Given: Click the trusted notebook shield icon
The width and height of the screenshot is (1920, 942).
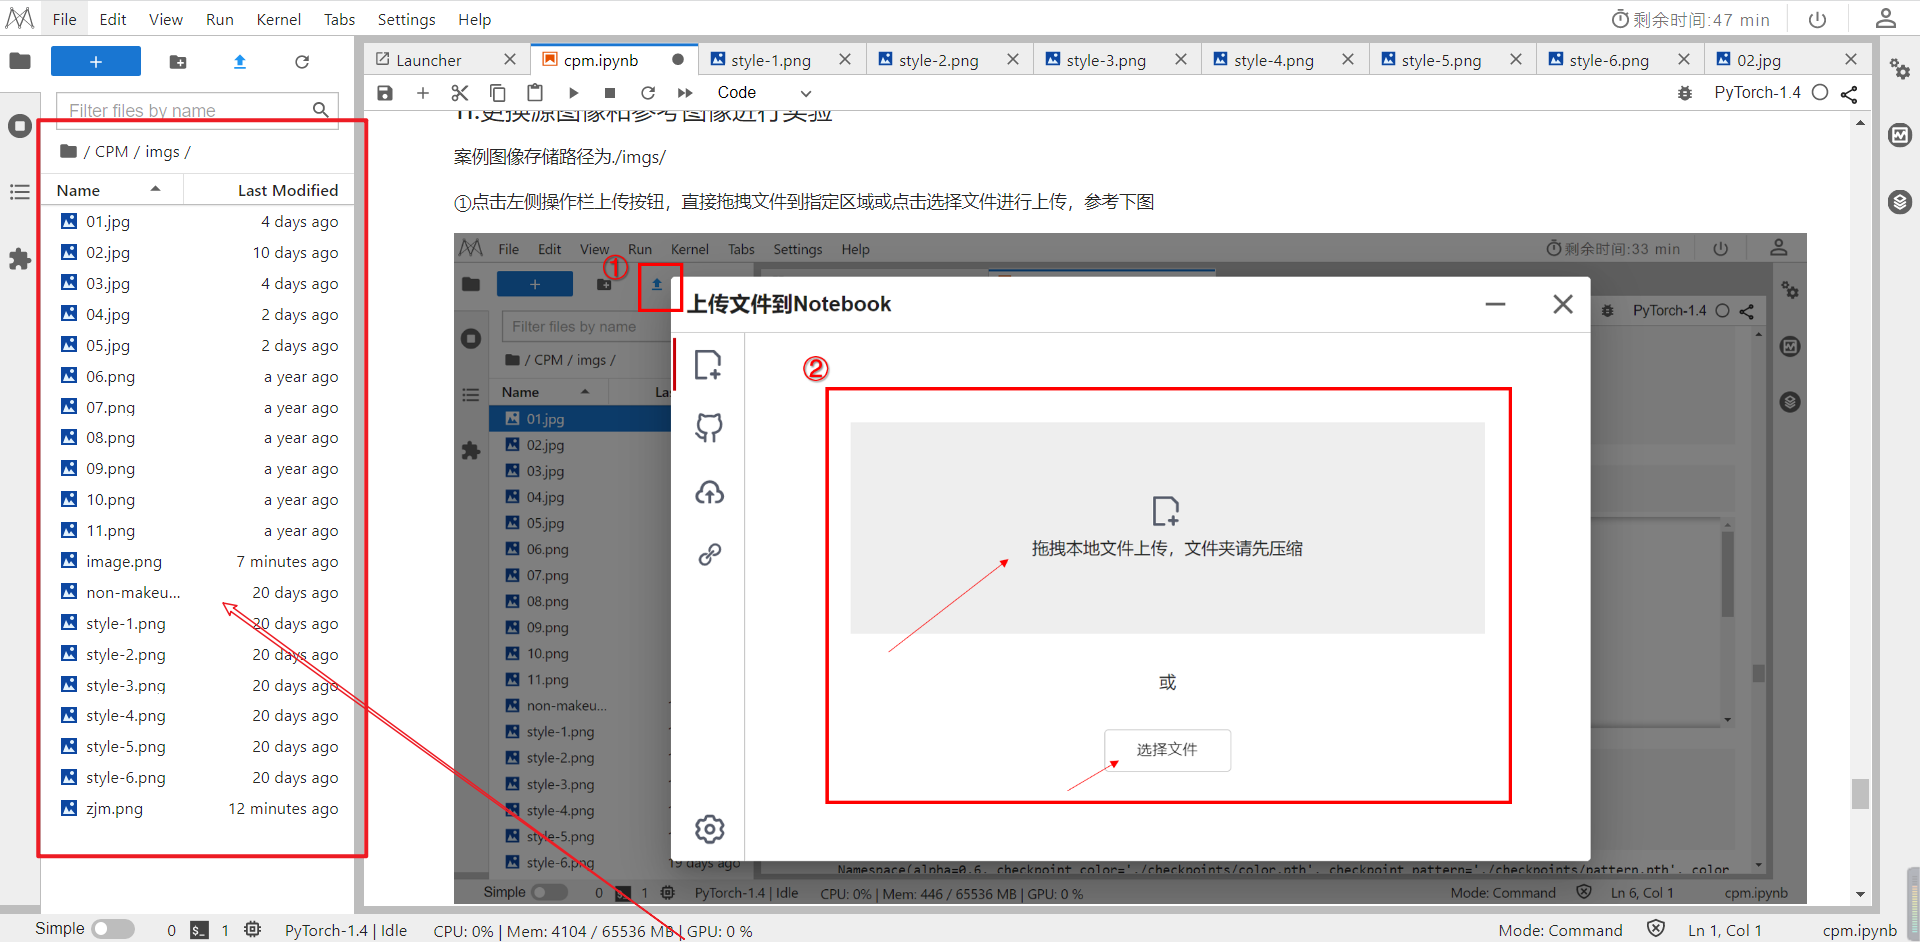Looking at the screenshot, I should [x=1656, y=929].
